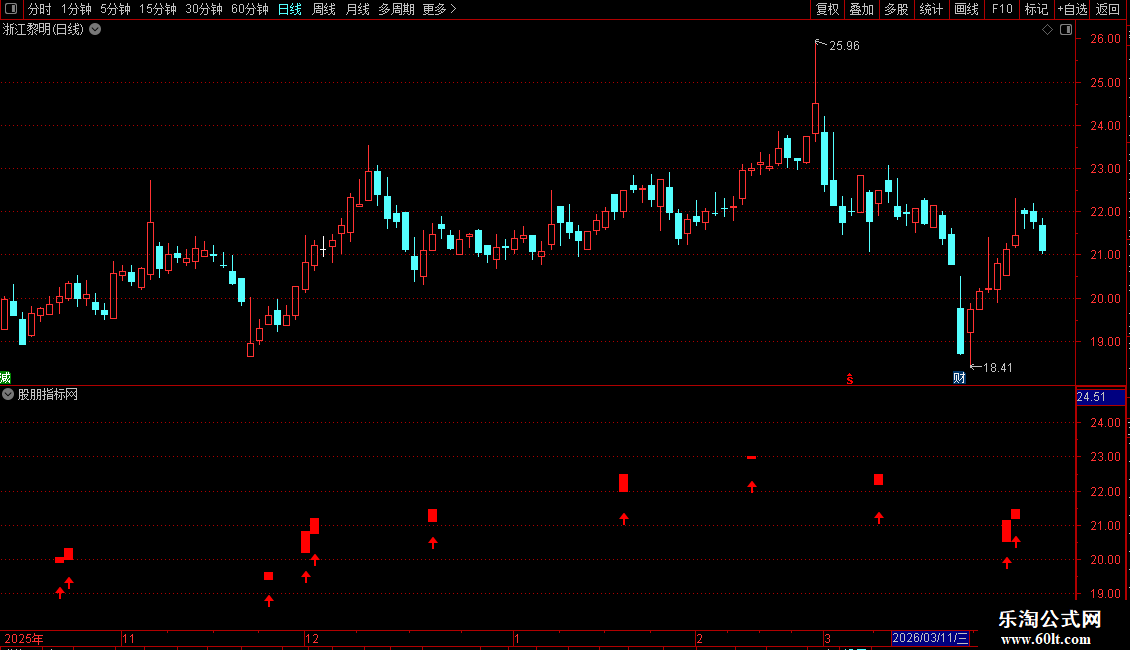This screenshot has width=1130, height=650.
Task: Open the 多股 multi-stock view
Action: (x=896, y=9)
